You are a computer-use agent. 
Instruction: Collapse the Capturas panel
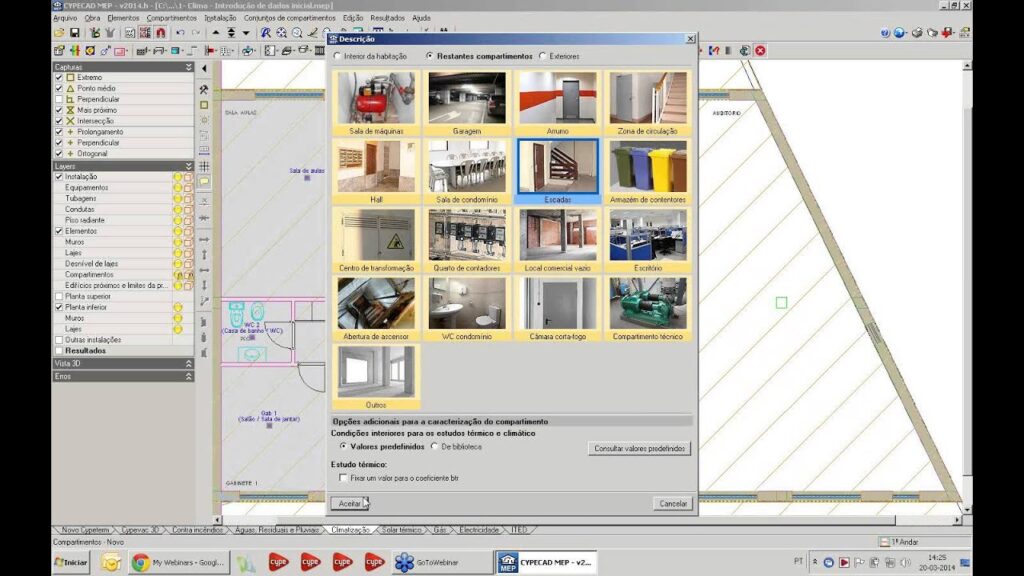tap(188, 67)
